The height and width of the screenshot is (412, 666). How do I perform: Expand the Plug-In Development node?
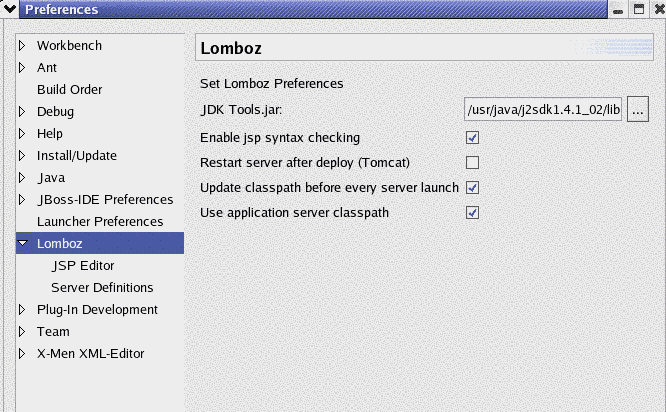click(23, 310)
